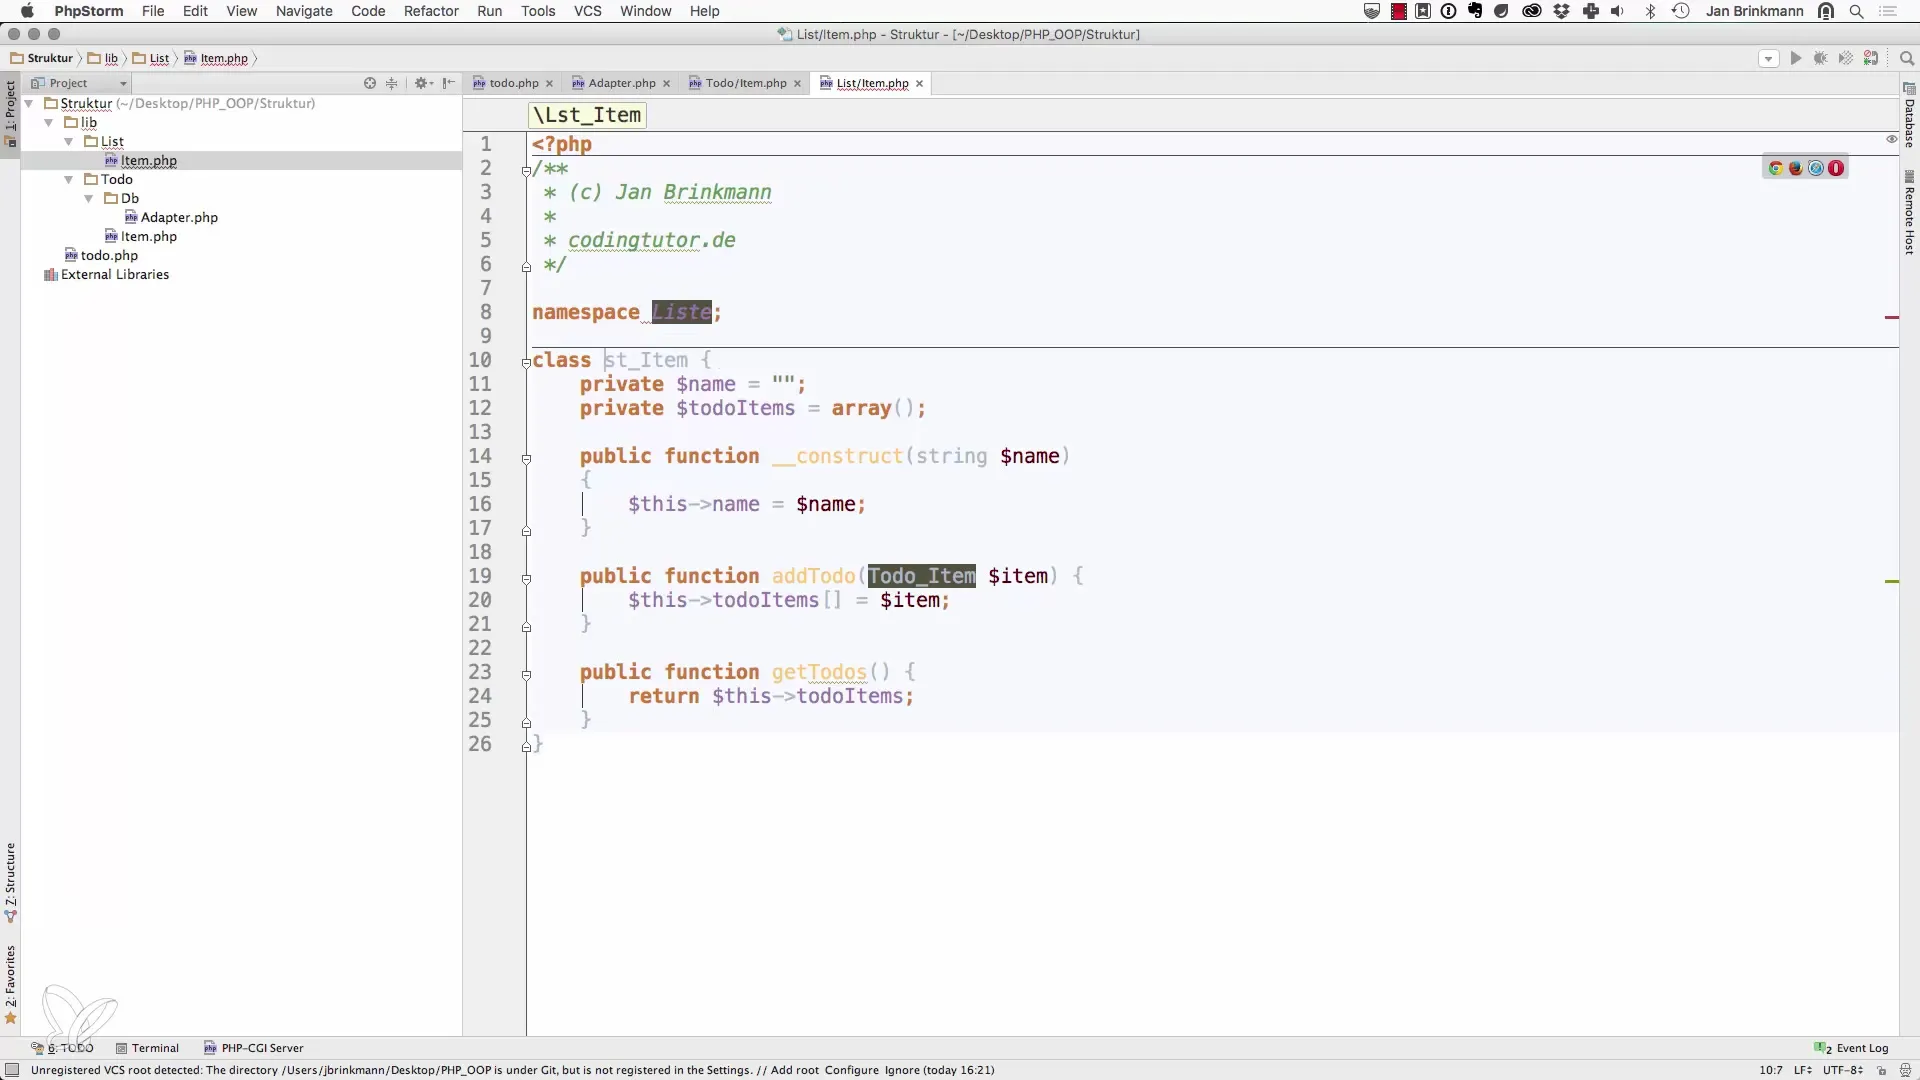Viewport: 1920px width, 1080px height.
Task: Open the Tools menu
Action: tap(538, 11)
